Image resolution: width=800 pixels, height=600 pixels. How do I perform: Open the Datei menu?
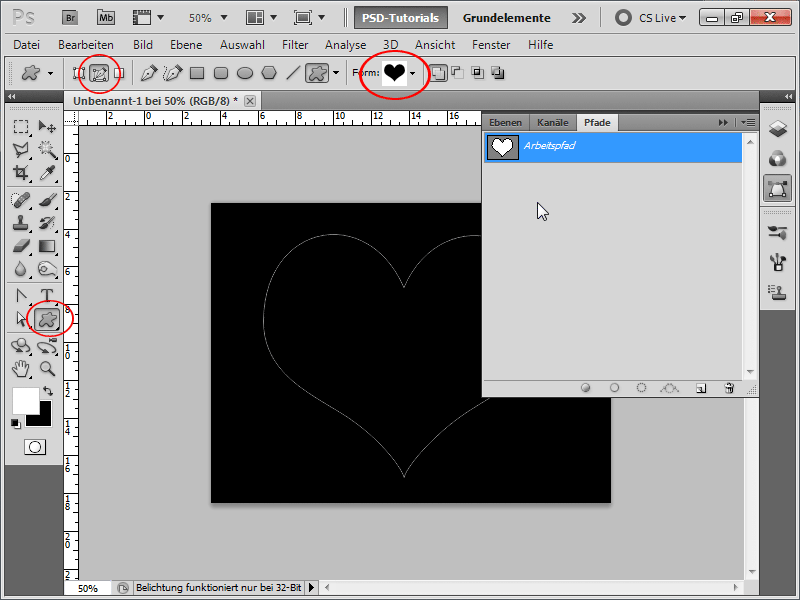tap(27, 45)
